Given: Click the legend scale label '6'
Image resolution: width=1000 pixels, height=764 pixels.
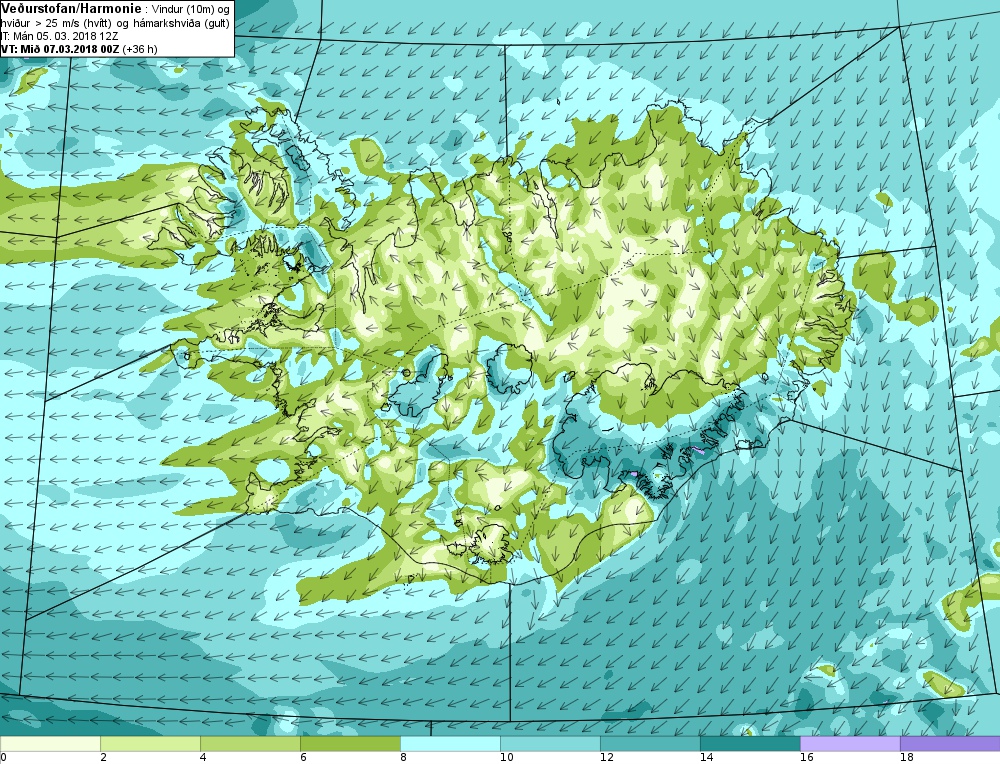Looking at the screenshot, I should point(304,758).
